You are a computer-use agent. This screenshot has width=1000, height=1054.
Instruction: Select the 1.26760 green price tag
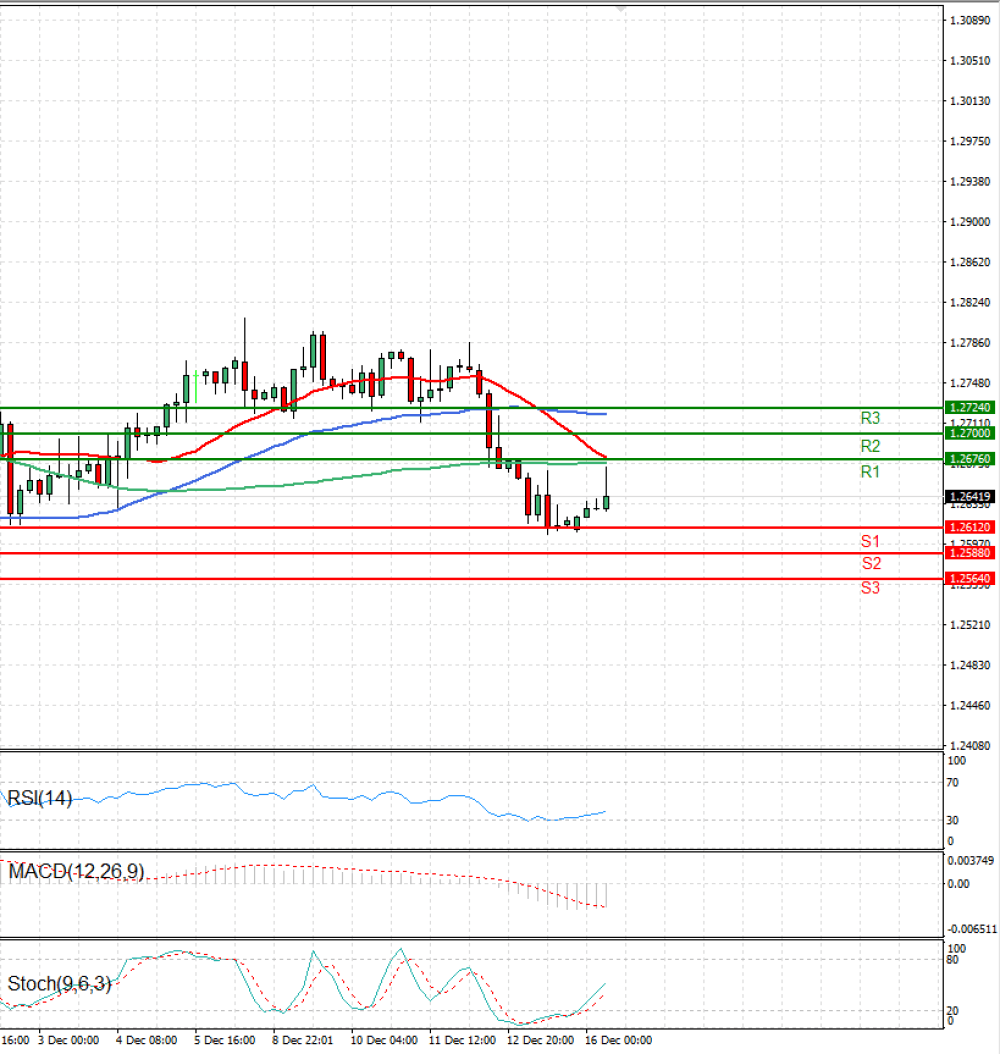970,459
